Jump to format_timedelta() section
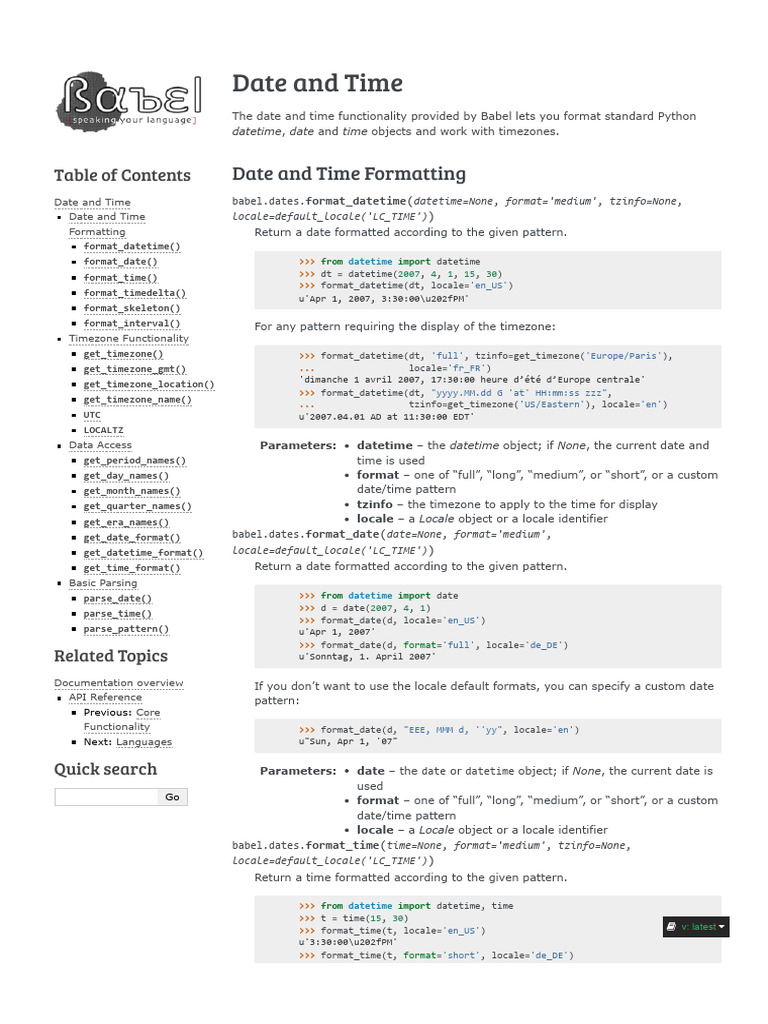Viewport: 768px width, 1024px height. 134,293
